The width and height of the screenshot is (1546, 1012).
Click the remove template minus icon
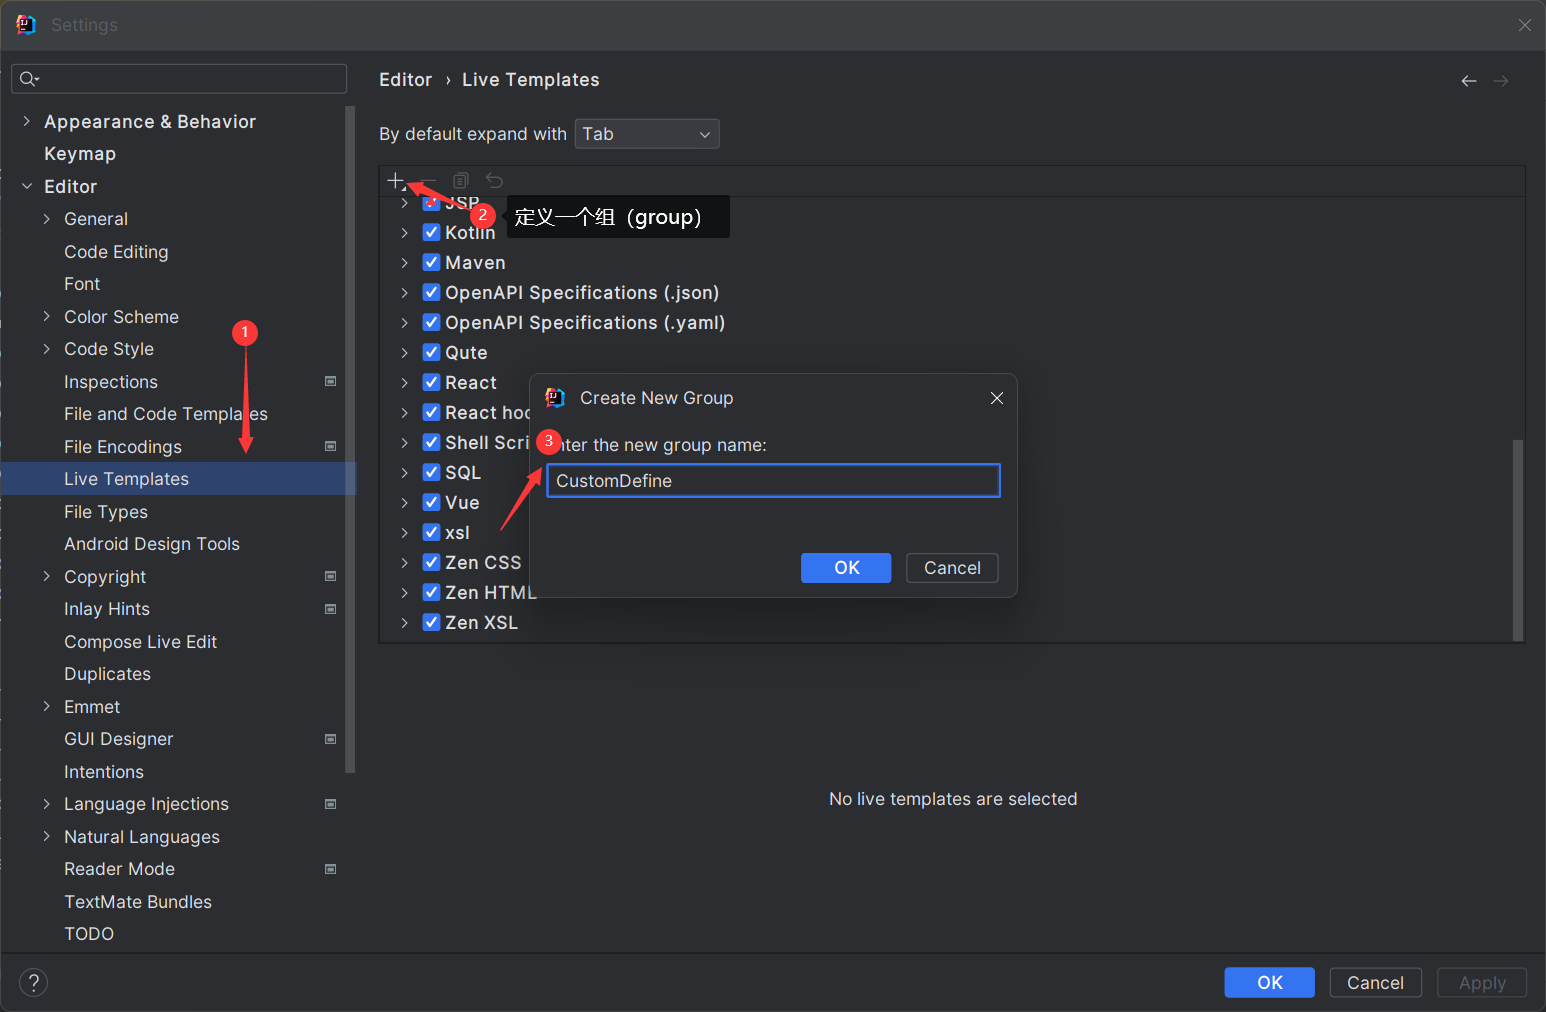click(x=428, y=180)
